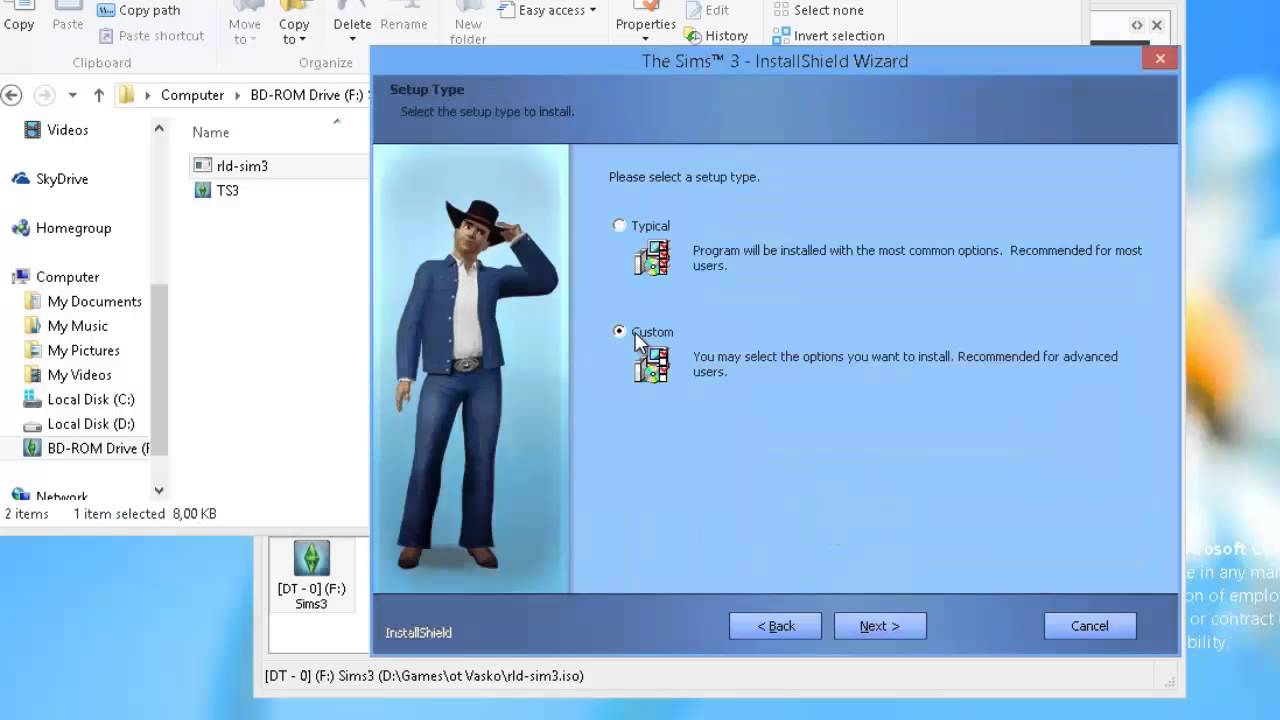Click Rename in the Organize group
The height and width of the screenshot is (720, 1280).
403,24
